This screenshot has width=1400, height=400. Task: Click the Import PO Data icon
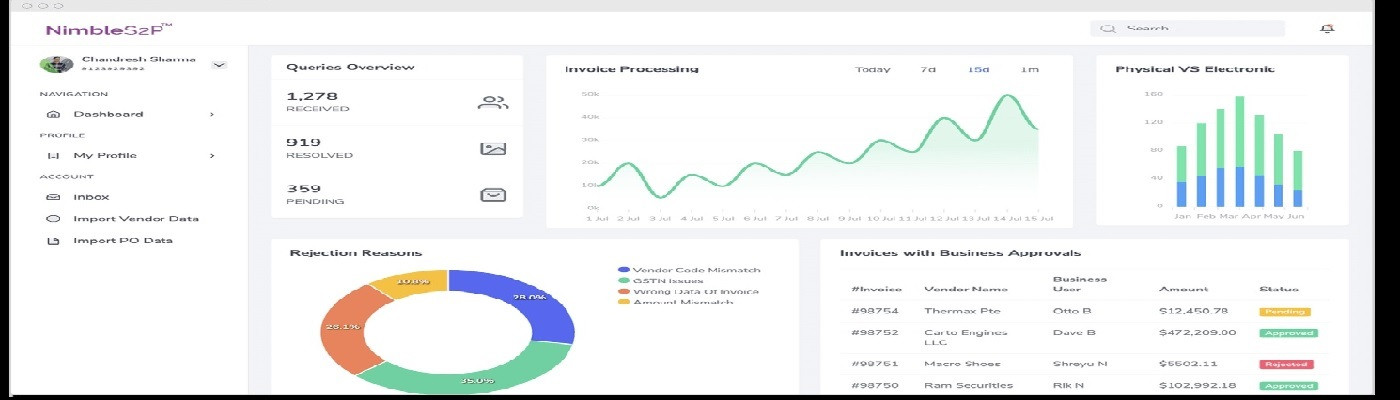click(53, 240)
